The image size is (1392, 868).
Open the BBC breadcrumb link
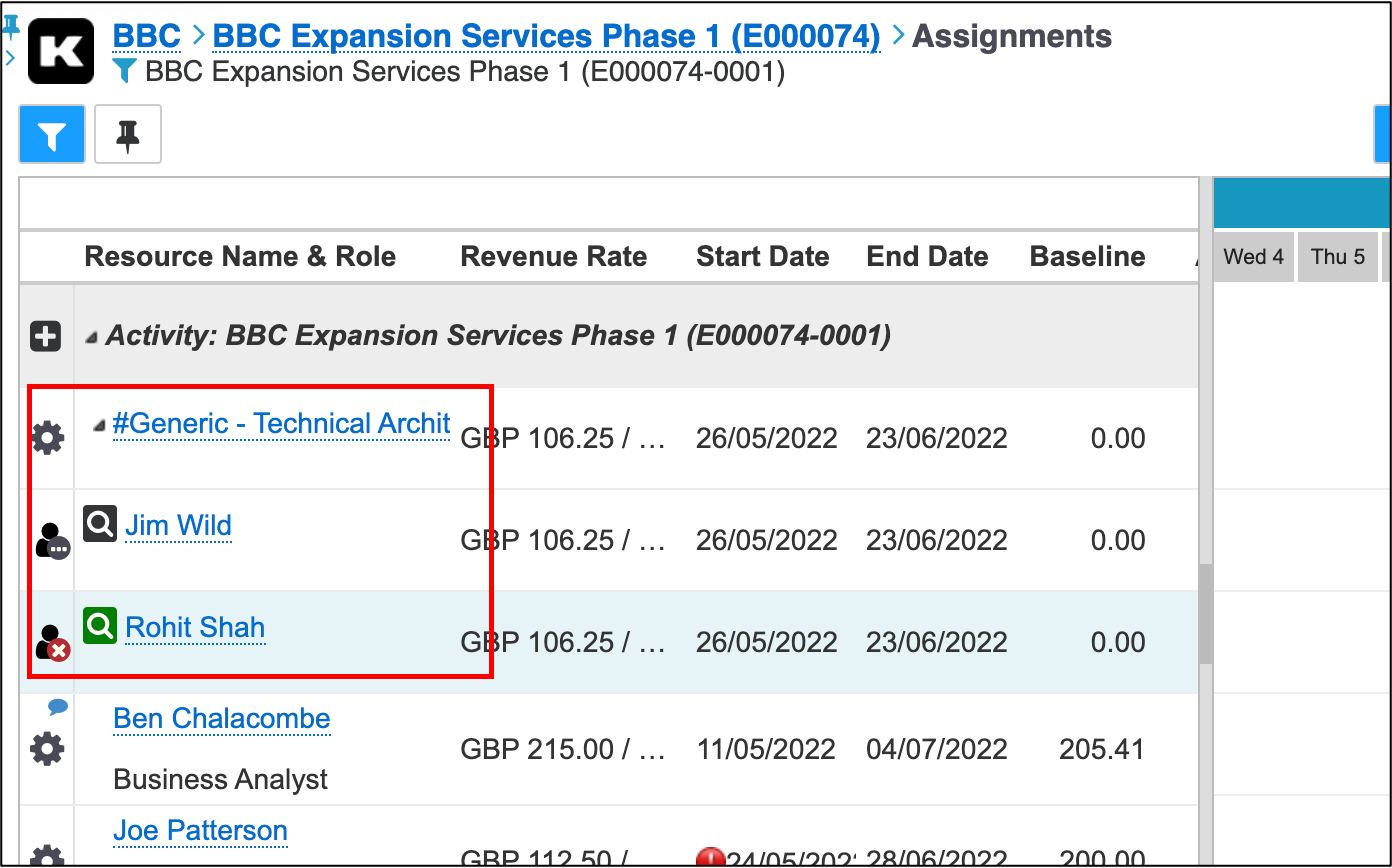(x=147, y=37)
